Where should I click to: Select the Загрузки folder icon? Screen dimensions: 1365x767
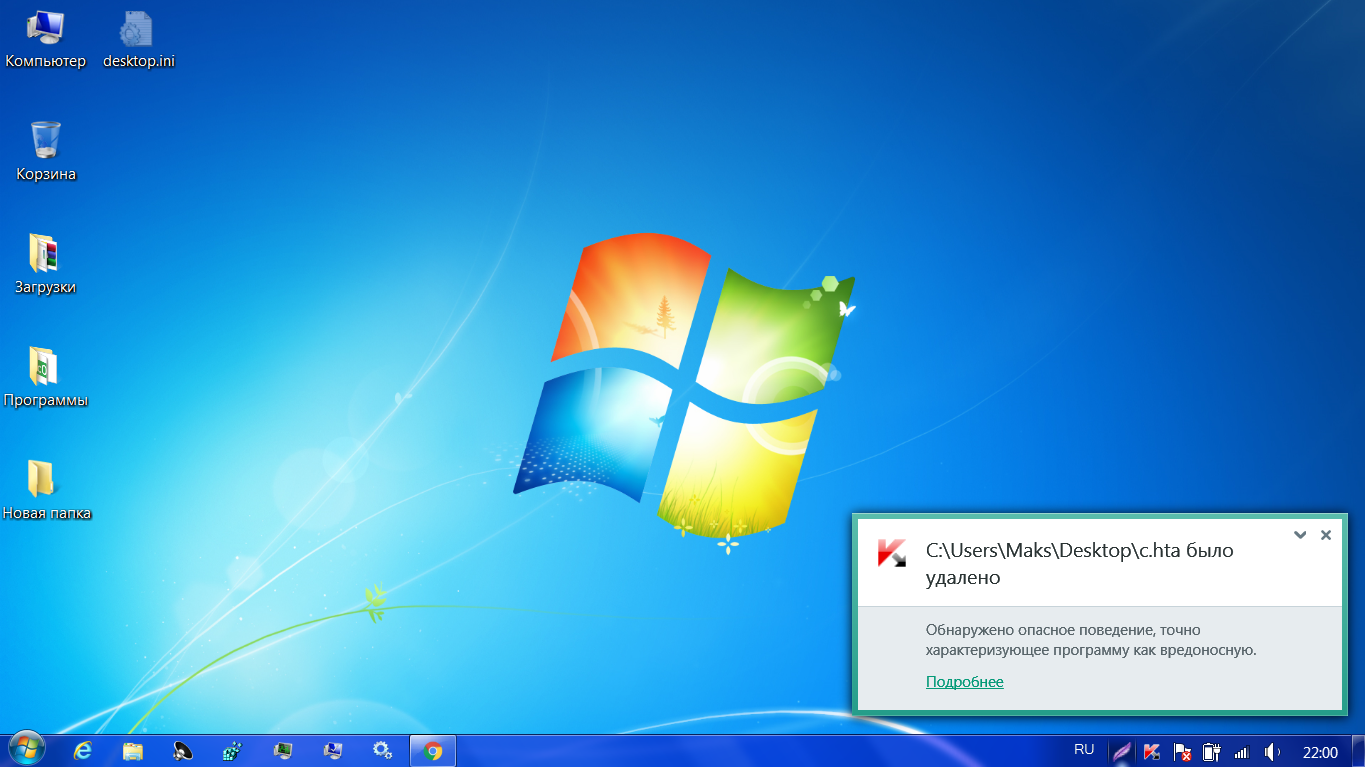46,265
